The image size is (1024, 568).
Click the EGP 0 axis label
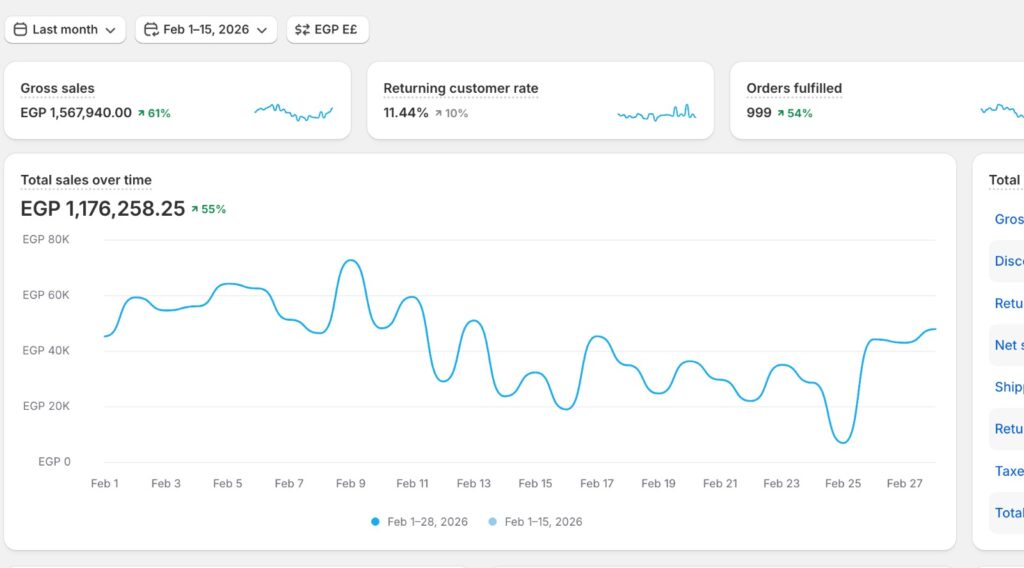point(54,462)
